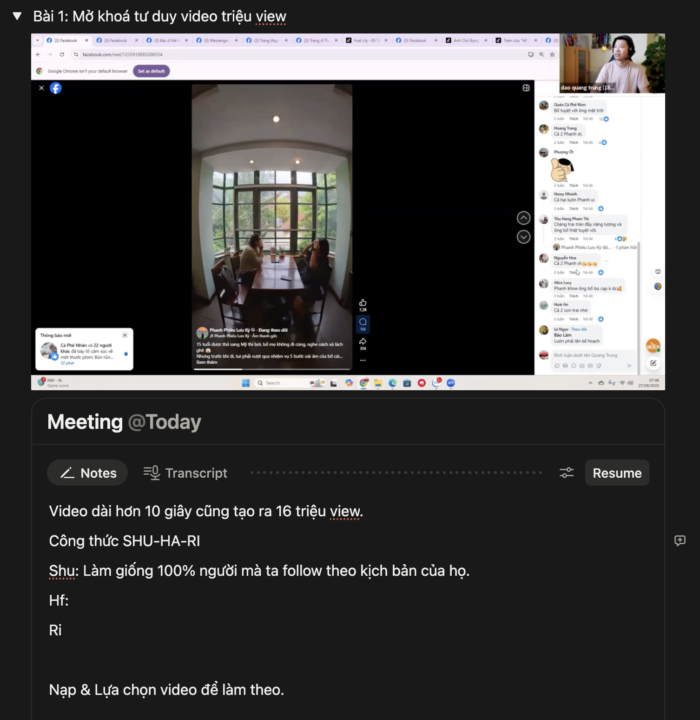This screenshot has height=720, width=700.
Task: Switch to the Transcript tab
Action: 185,473
